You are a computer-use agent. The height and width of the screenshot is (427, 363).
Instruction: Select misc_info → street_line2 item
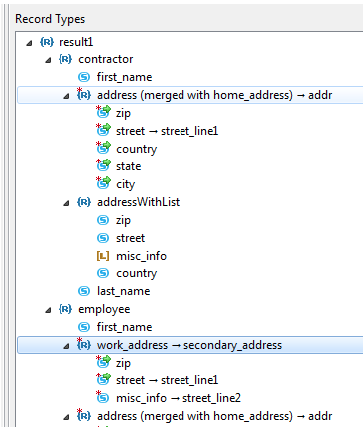(x=178, y=398)
